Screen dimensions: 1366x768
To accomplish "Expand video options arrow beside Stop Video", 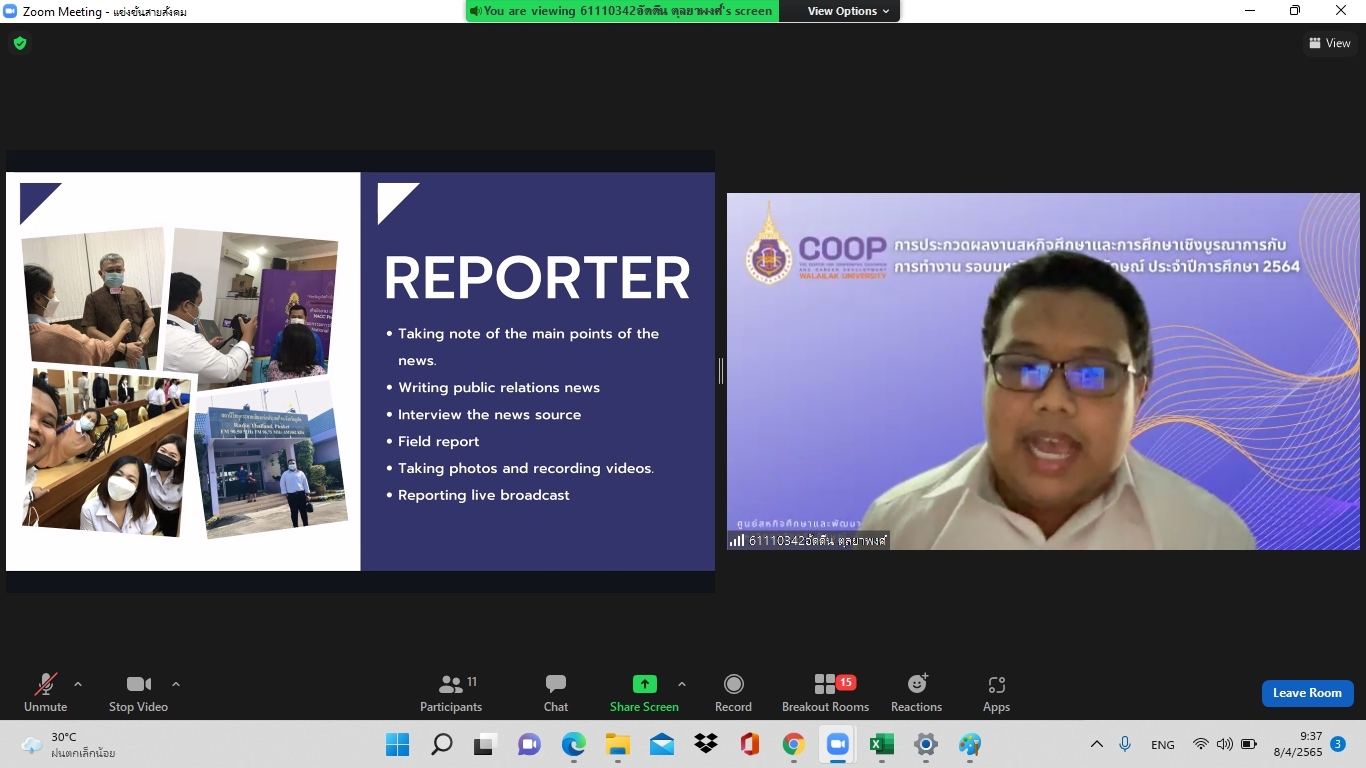I will (x=176, y=685).
